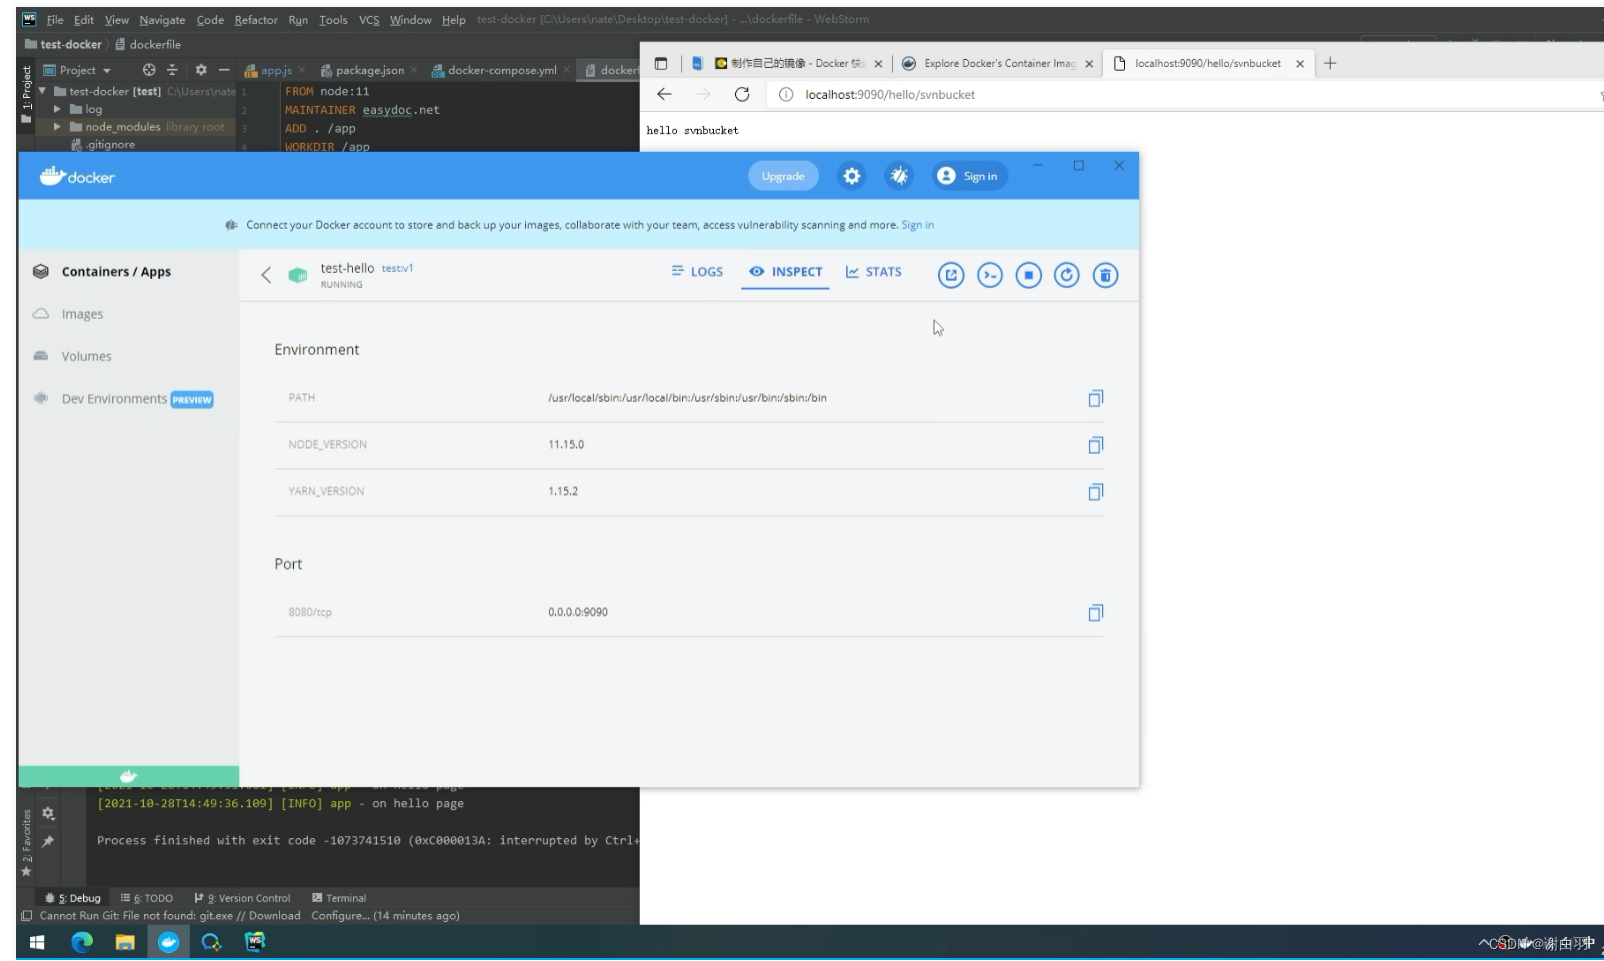Go back in the browser
The image size is (1604, 961).
point(664,94)
